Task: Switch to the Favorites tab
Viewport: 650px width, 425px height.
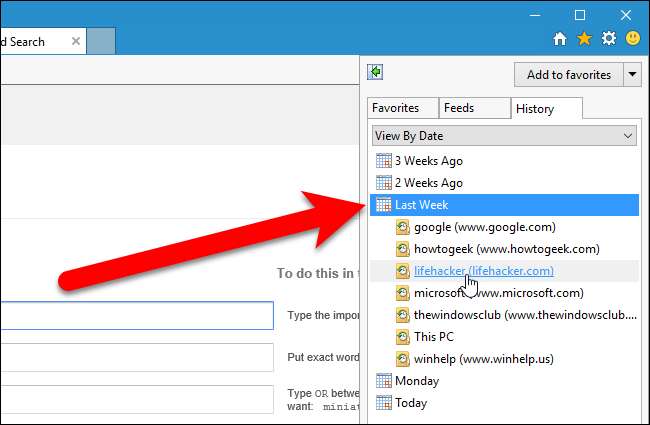Action: click(403, 108)
